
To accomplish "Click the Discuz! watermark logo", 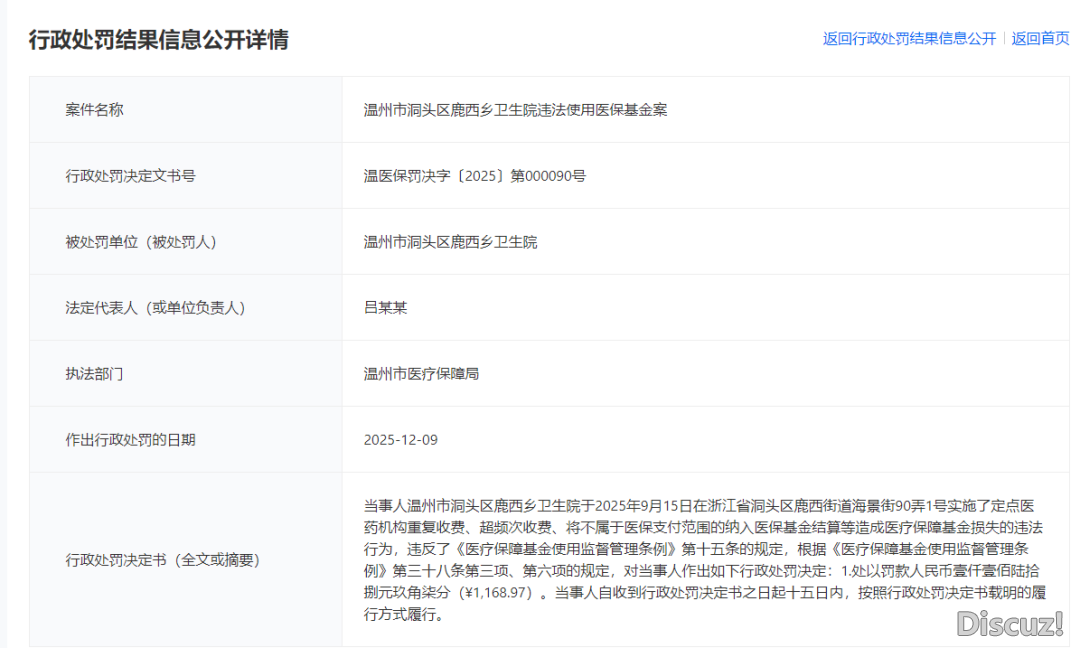I will tap(1009, 624).
